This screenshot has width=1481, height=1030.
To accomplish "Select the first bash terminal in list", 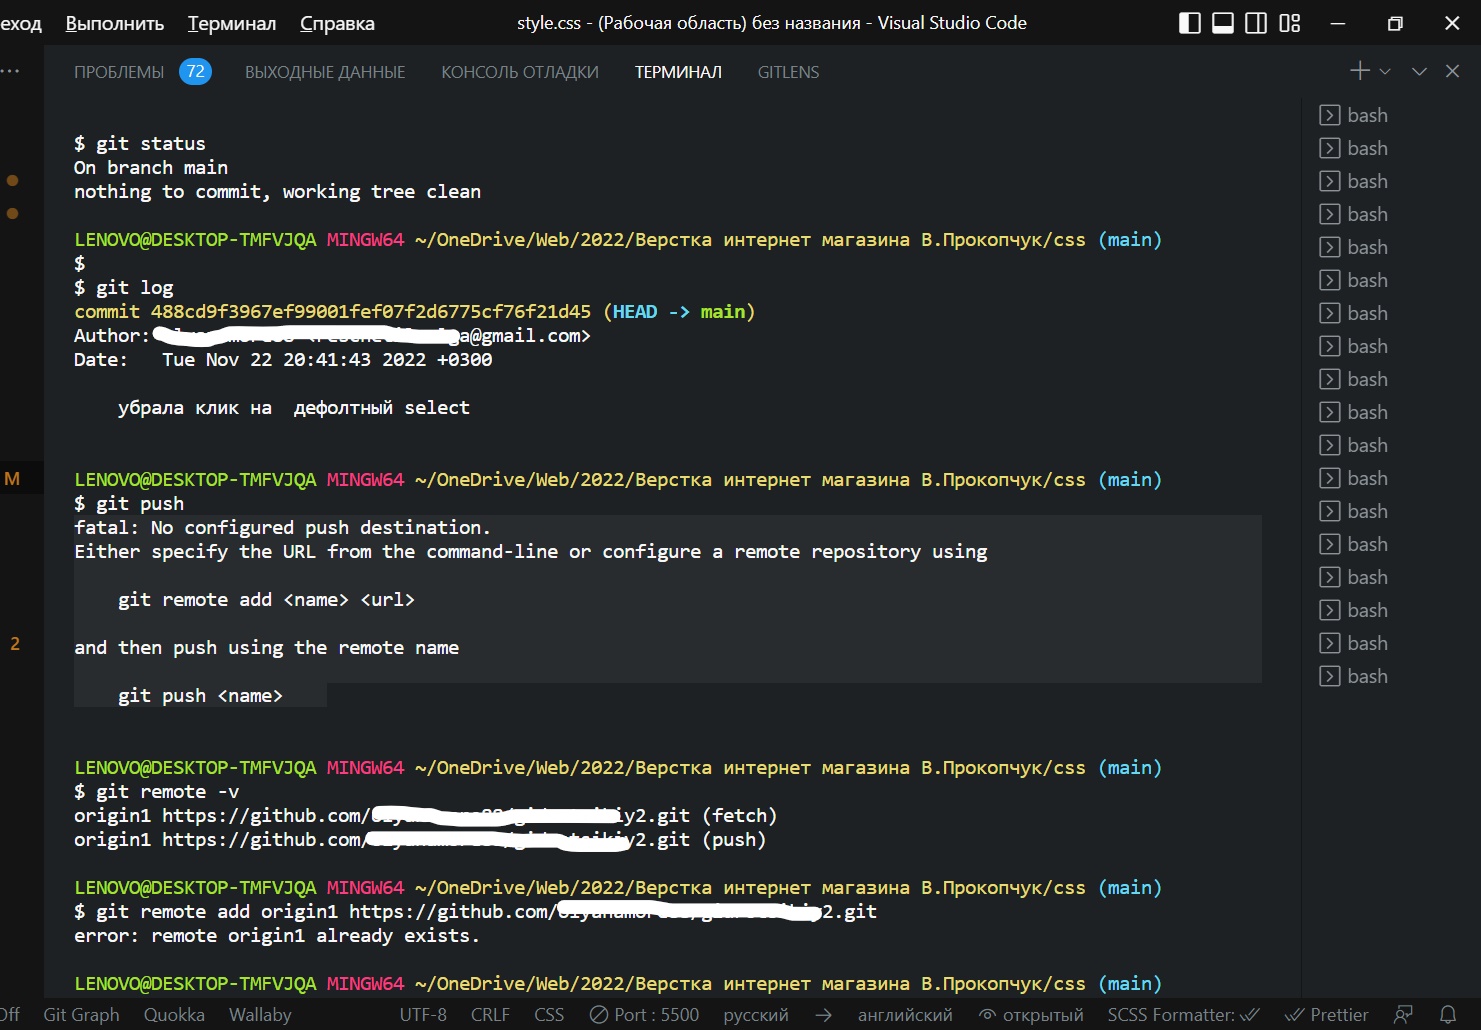I will [x=1354, y=115].
